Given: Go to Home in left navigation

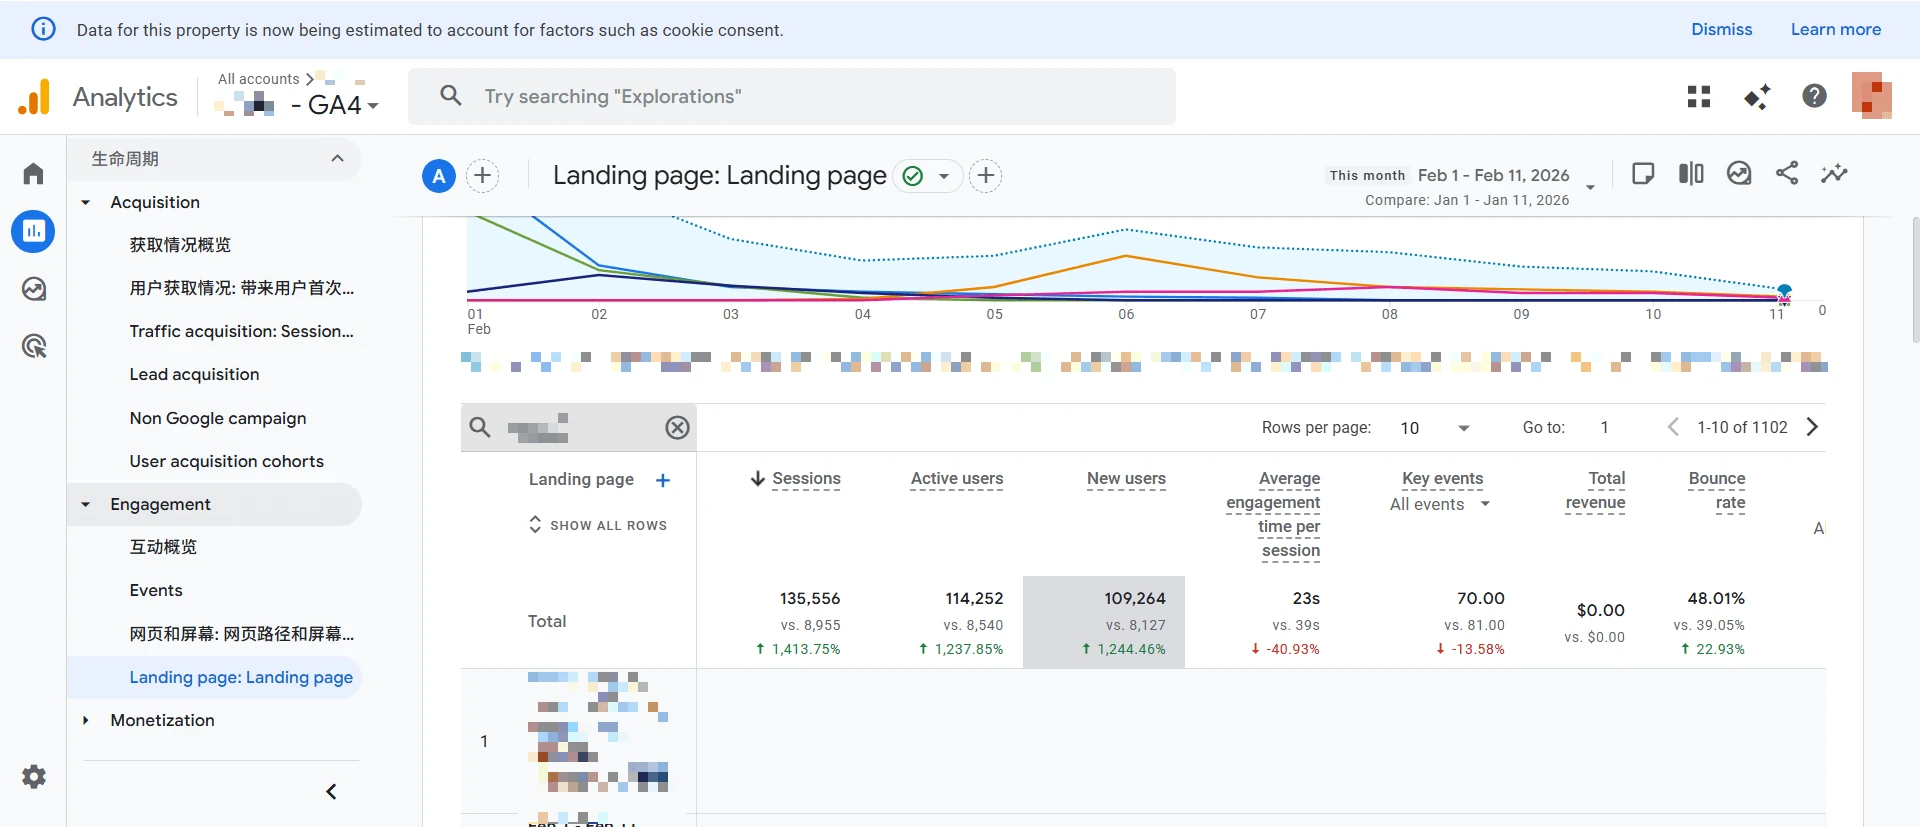Looking at the screenshot, I should tap(34, 174).
